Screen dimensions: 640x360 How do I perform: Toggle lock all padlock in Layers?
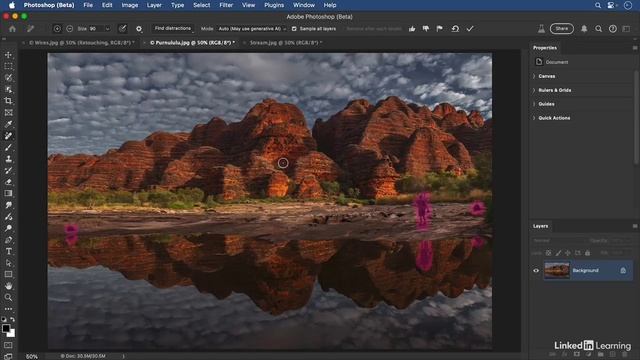[x=587, y=253]
